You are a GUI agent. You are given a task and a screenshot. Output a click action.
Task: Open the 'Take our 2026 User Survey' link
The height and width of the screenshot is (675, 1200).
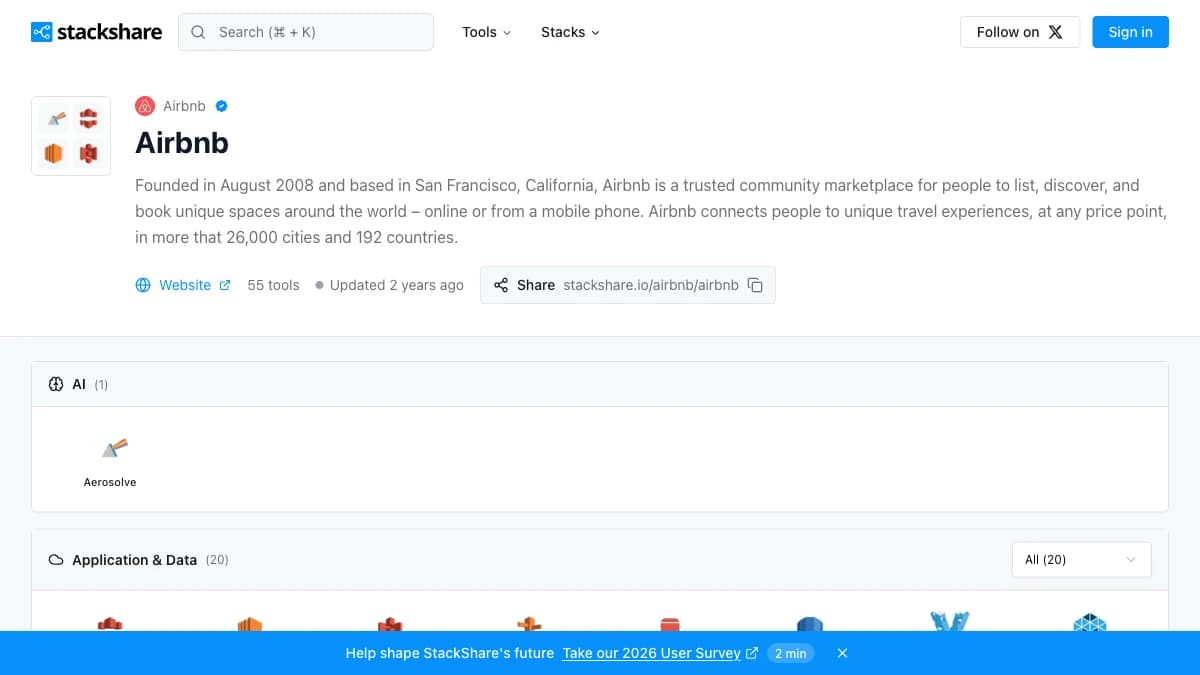click(x=660, y=653)
